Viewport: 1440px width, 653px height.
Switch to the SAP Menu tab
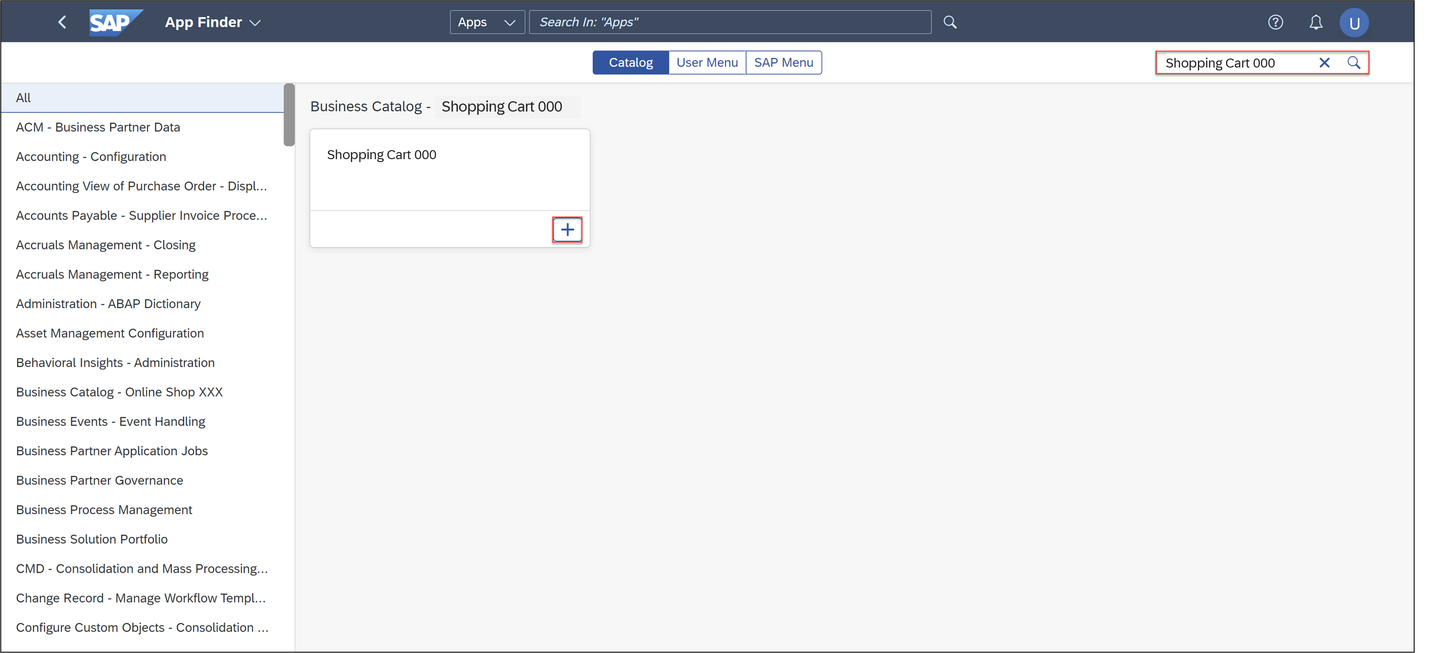click(x=784, y=62)
